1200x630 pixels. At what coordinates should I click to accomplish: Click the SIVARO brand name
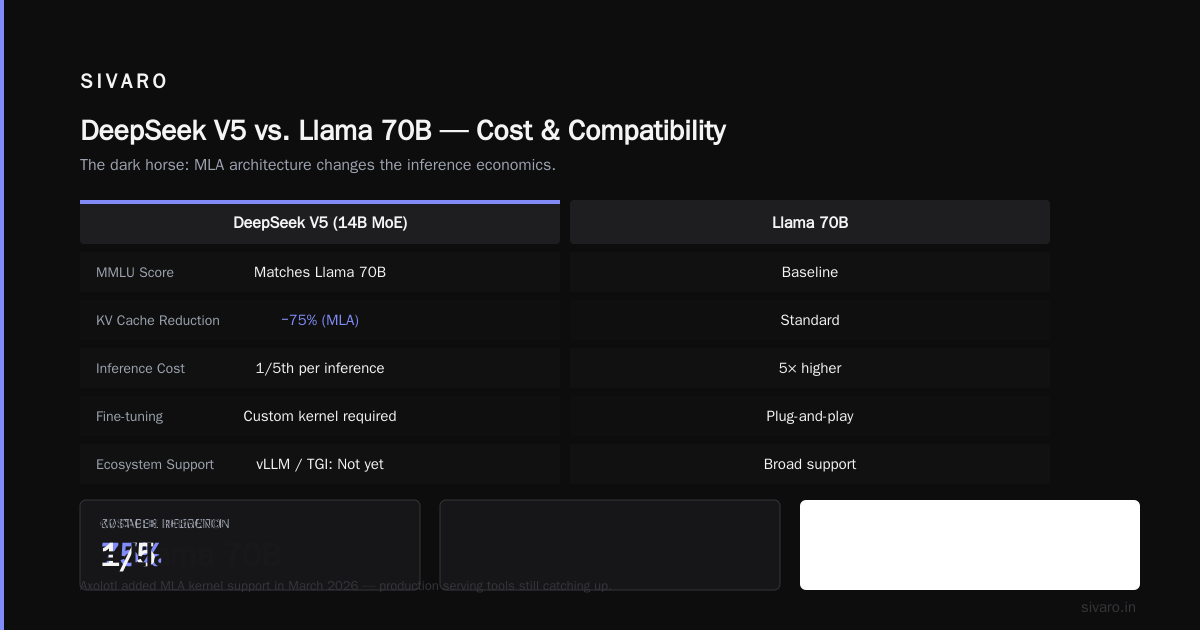(x=124, y=82)
